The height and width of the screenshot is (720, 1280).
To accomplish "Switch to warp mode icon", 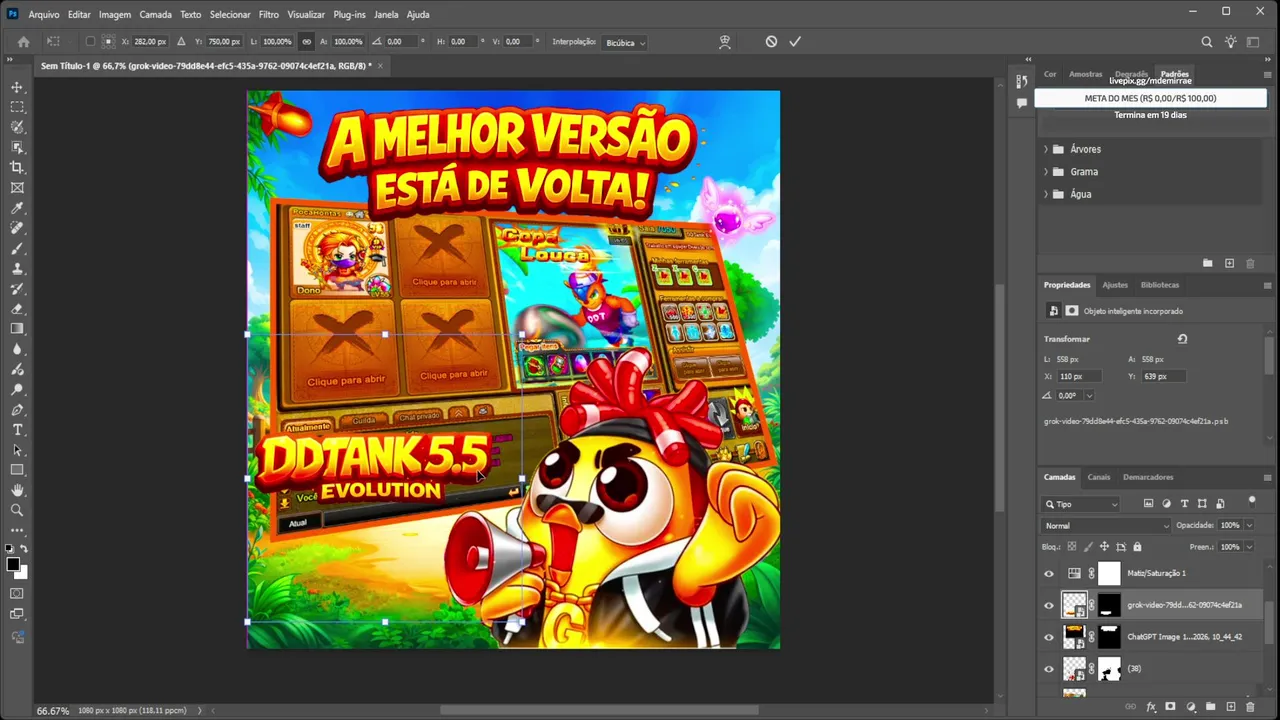I will point(725,42).
